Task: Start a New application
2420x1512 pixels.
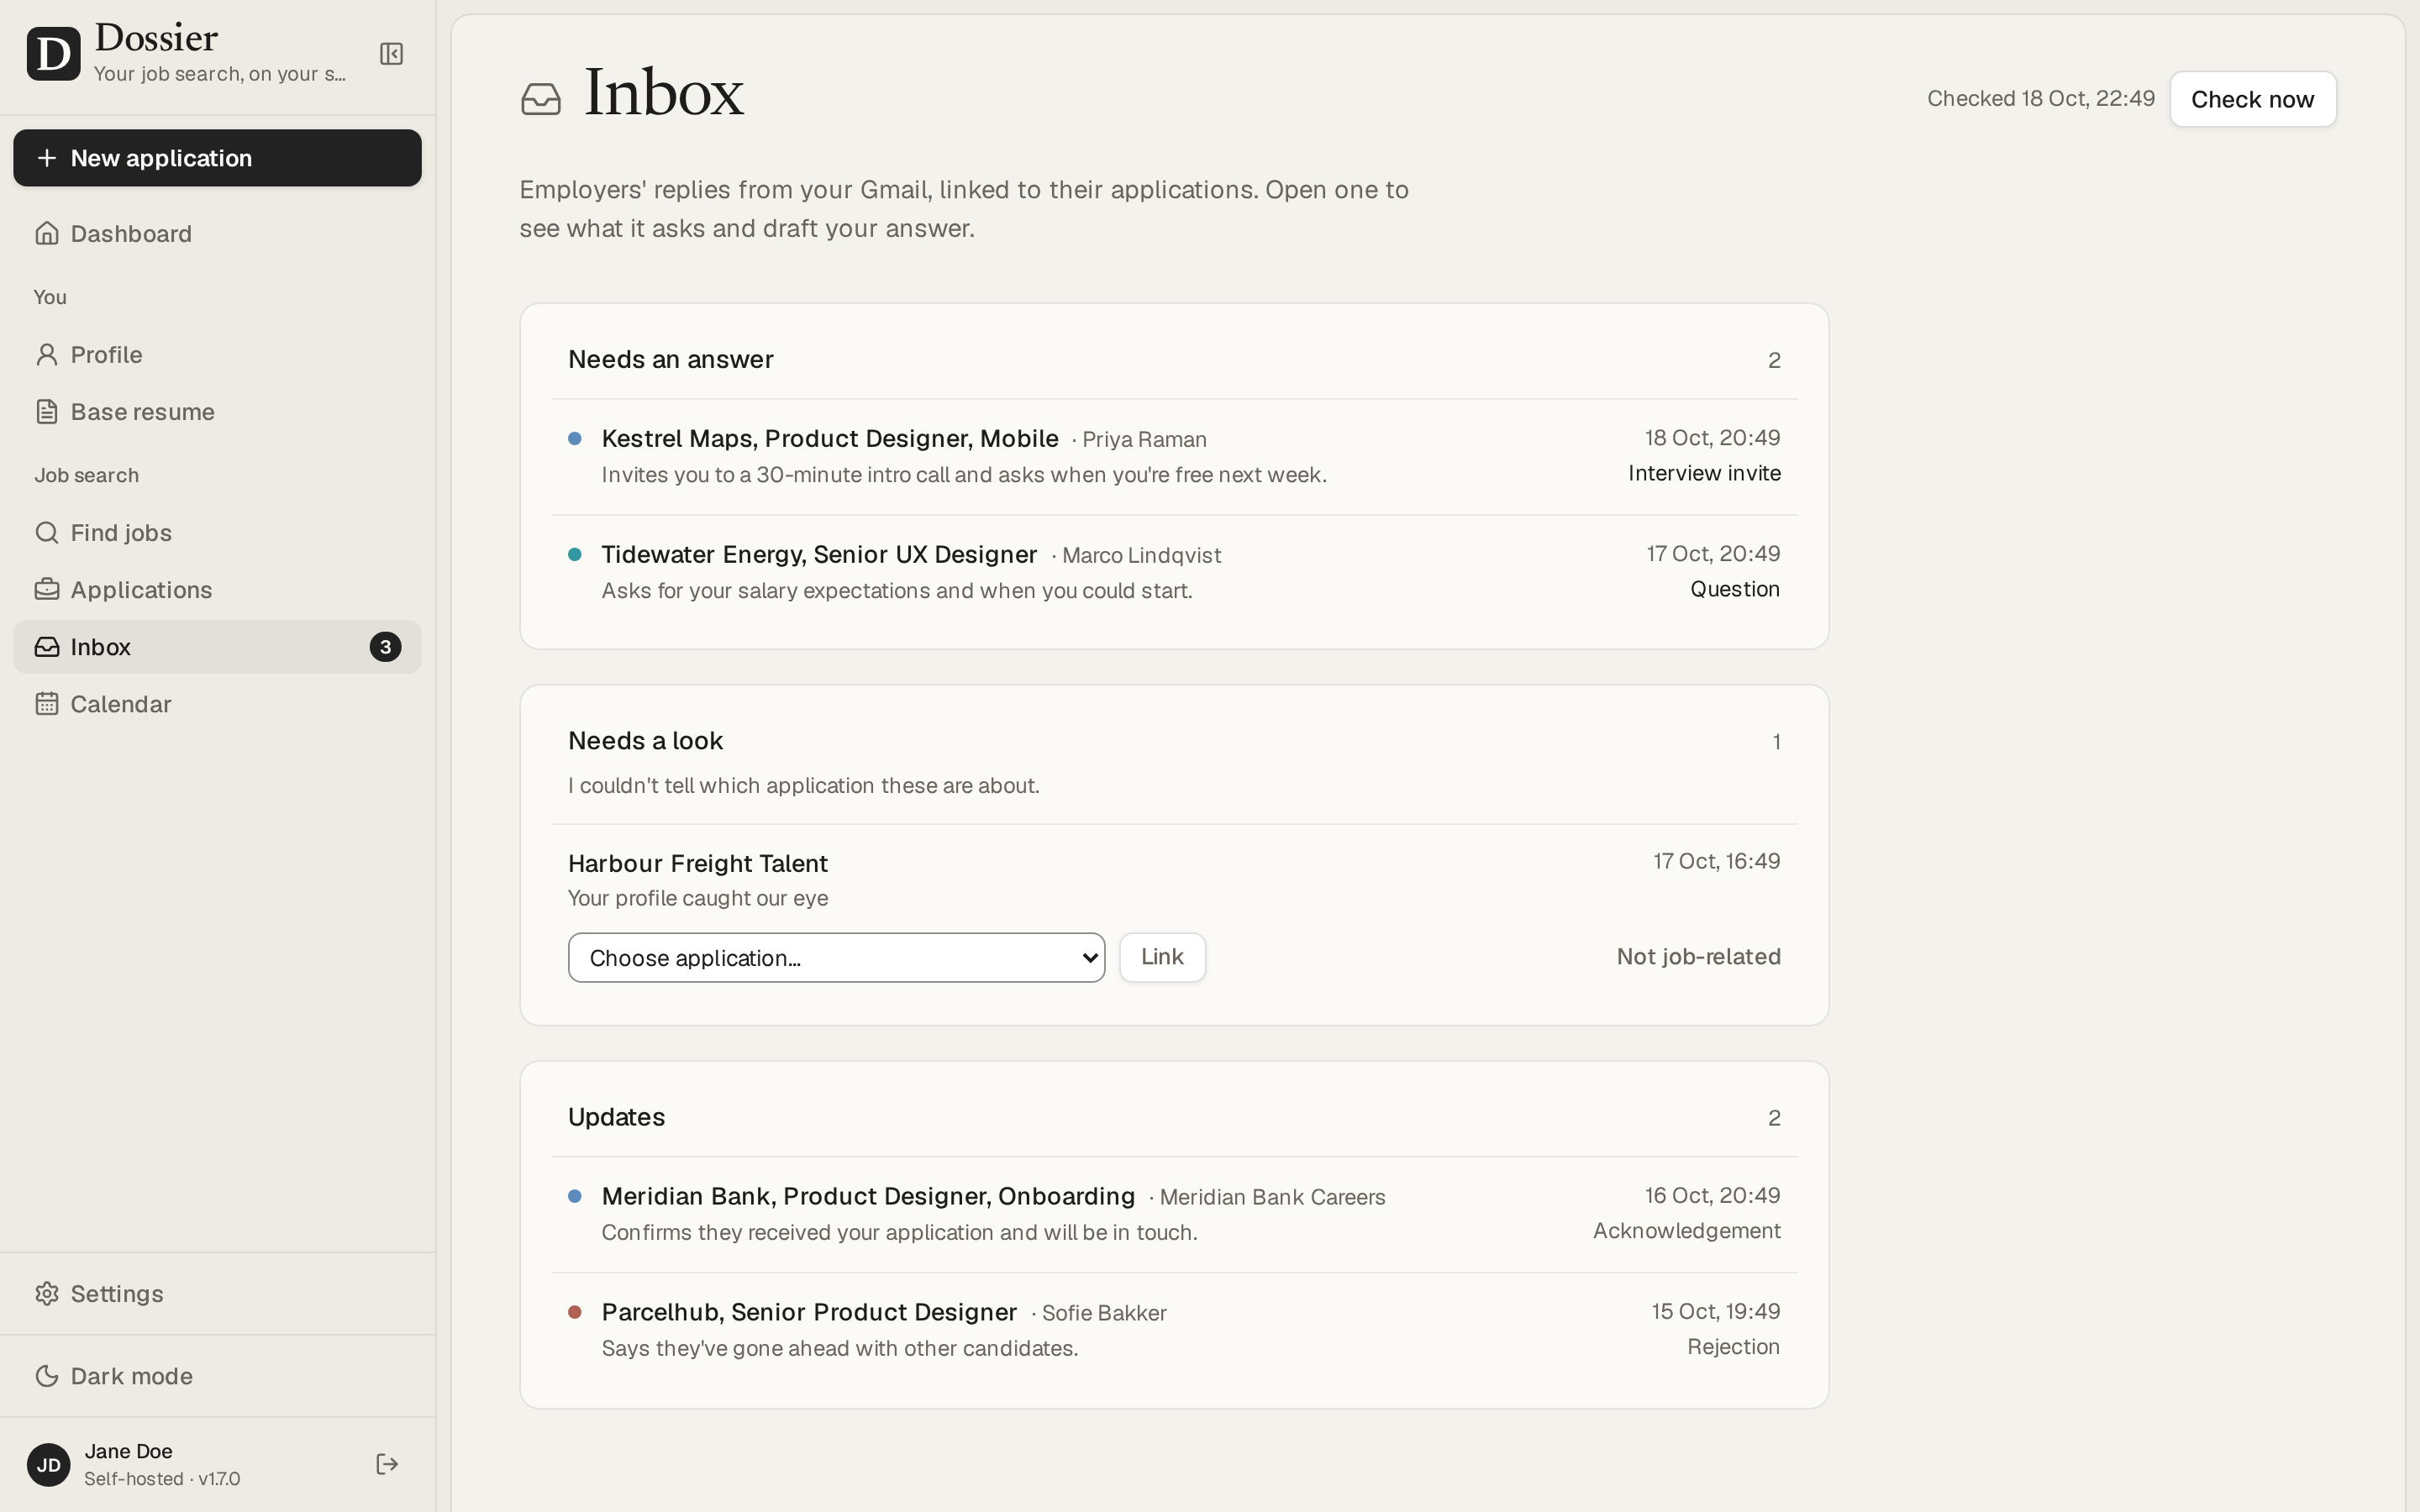Action: [217, 158]
